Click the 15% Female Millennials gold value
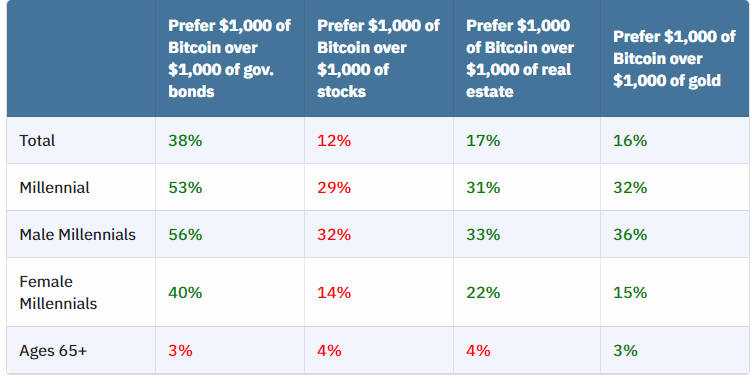The width and height of the screenshot is (752, 386). click(630, 292)
